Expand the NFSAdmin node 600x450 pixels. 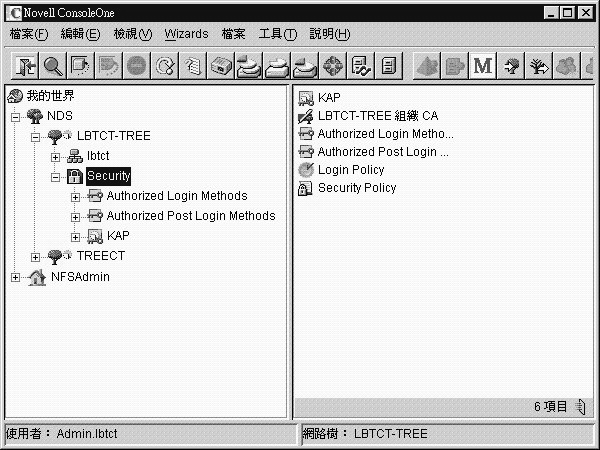click(x=15, y=277)
